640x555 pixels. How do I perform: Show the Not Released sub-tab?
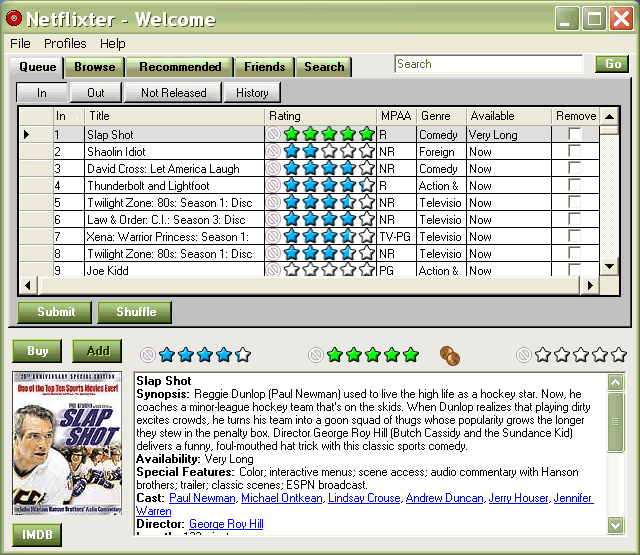pyautogui.click(x=173, y=93)
